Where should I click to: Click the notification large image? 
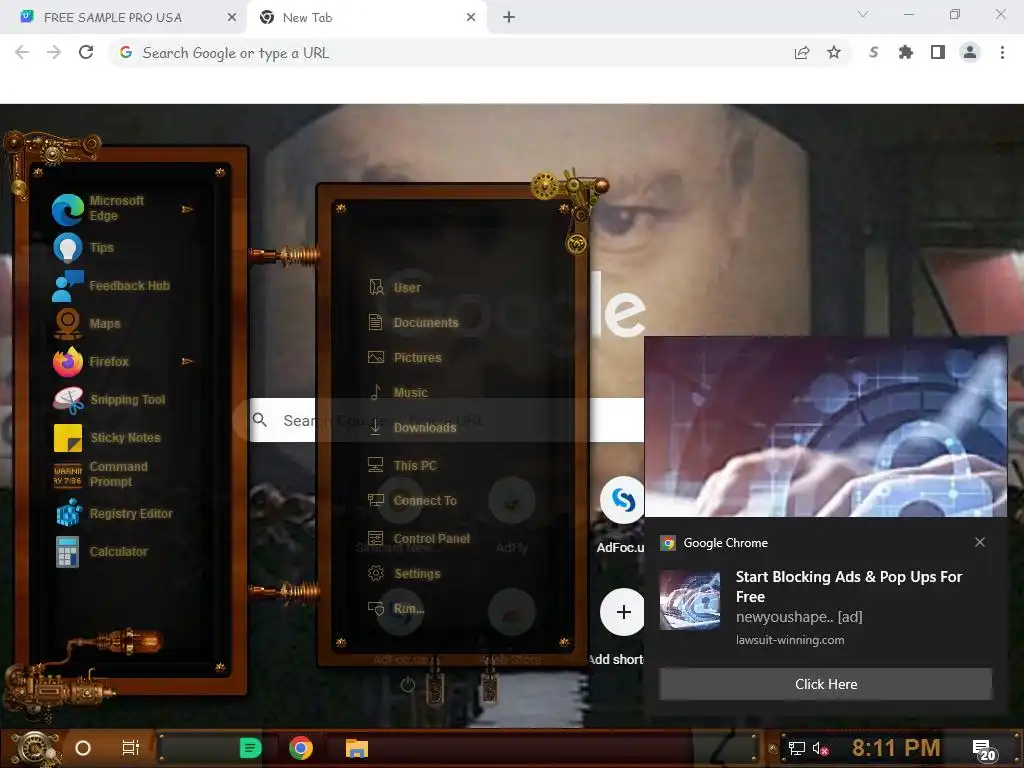click(825, 426)
